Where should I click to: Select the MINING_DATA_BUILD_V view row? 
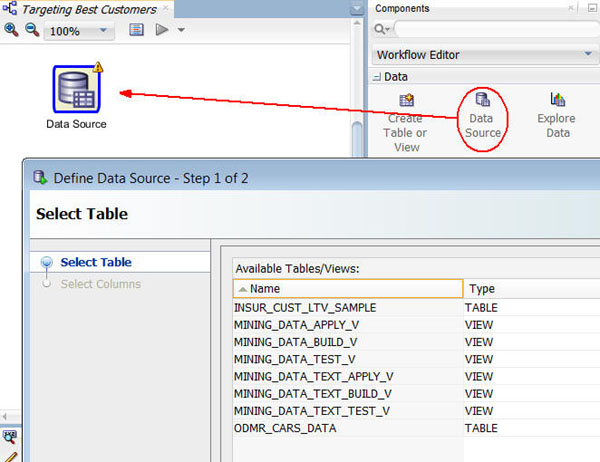pos(416,342)
